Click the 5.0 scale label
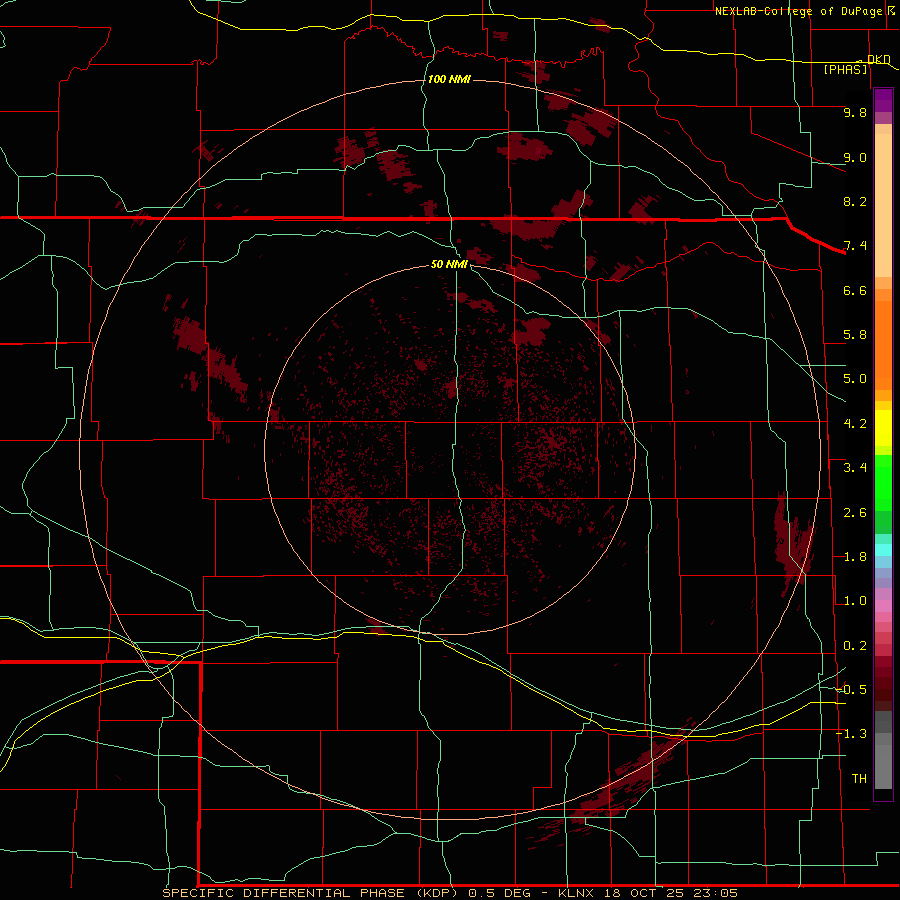 855,379
